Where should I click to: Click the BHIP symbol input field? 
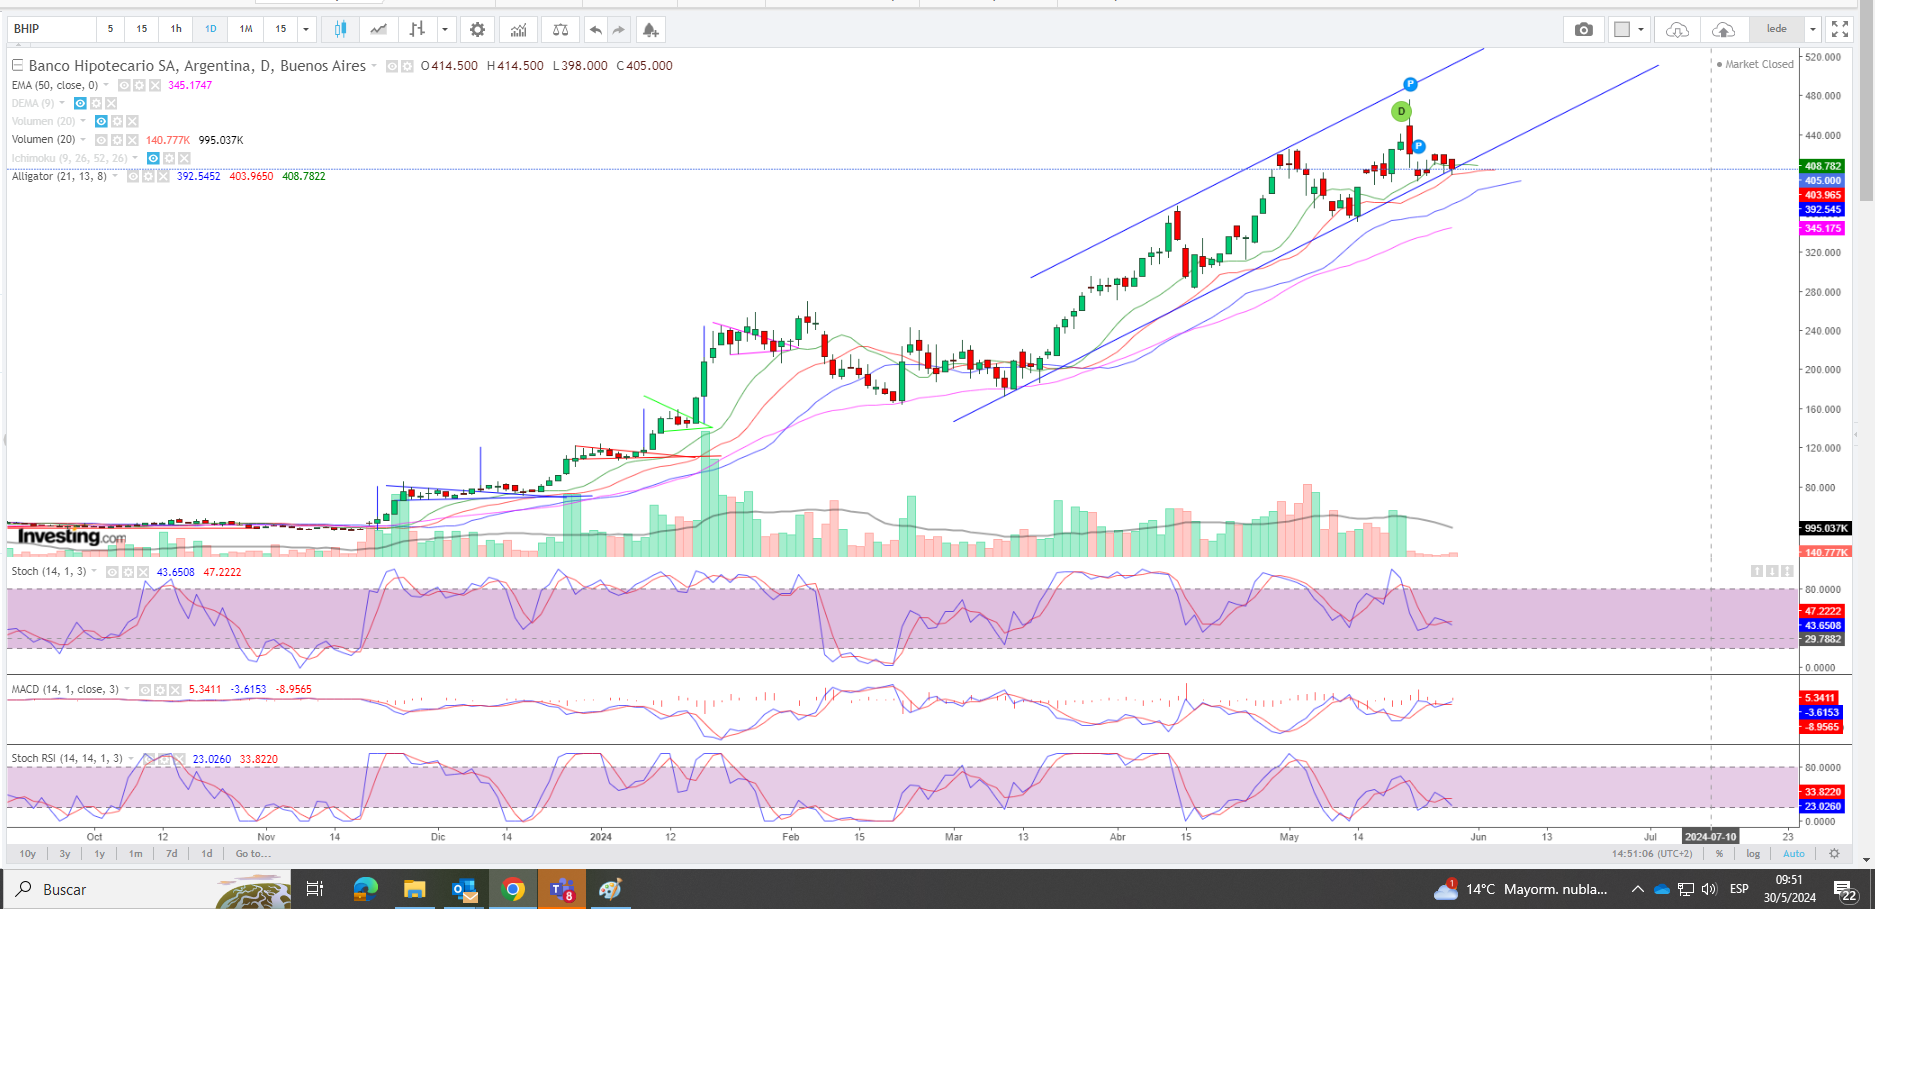click(x=50, y=29)
